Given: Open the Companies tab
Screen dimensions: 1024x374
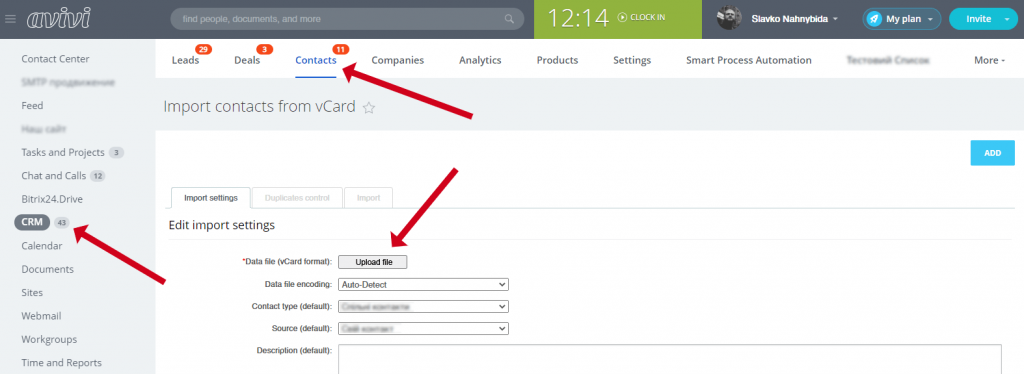Looking at the screenshot, I should (398, 60).
